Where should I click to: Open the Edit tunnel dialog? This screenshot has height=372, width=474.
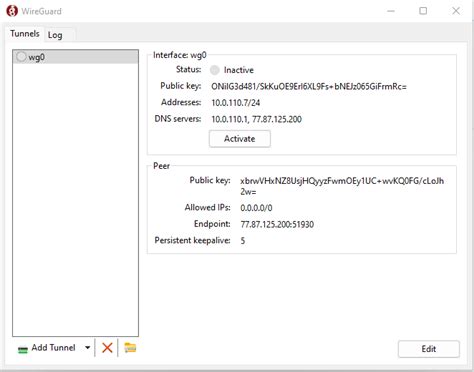(429, 349)
